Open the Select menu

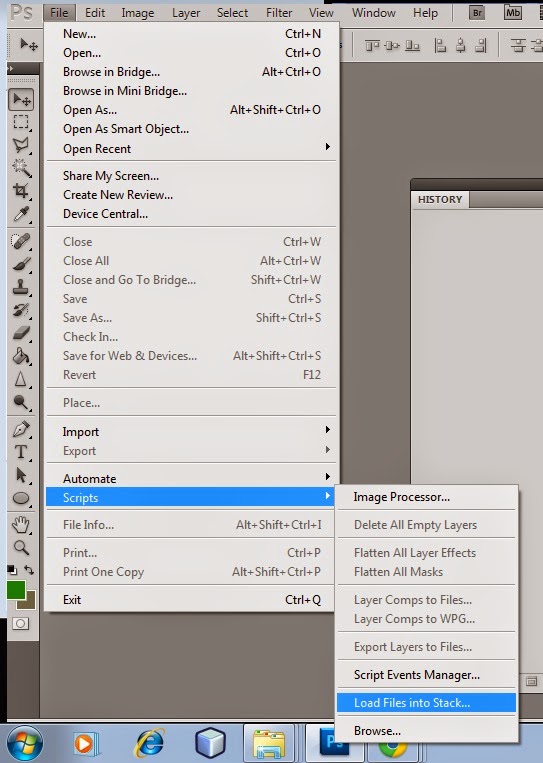233,13
